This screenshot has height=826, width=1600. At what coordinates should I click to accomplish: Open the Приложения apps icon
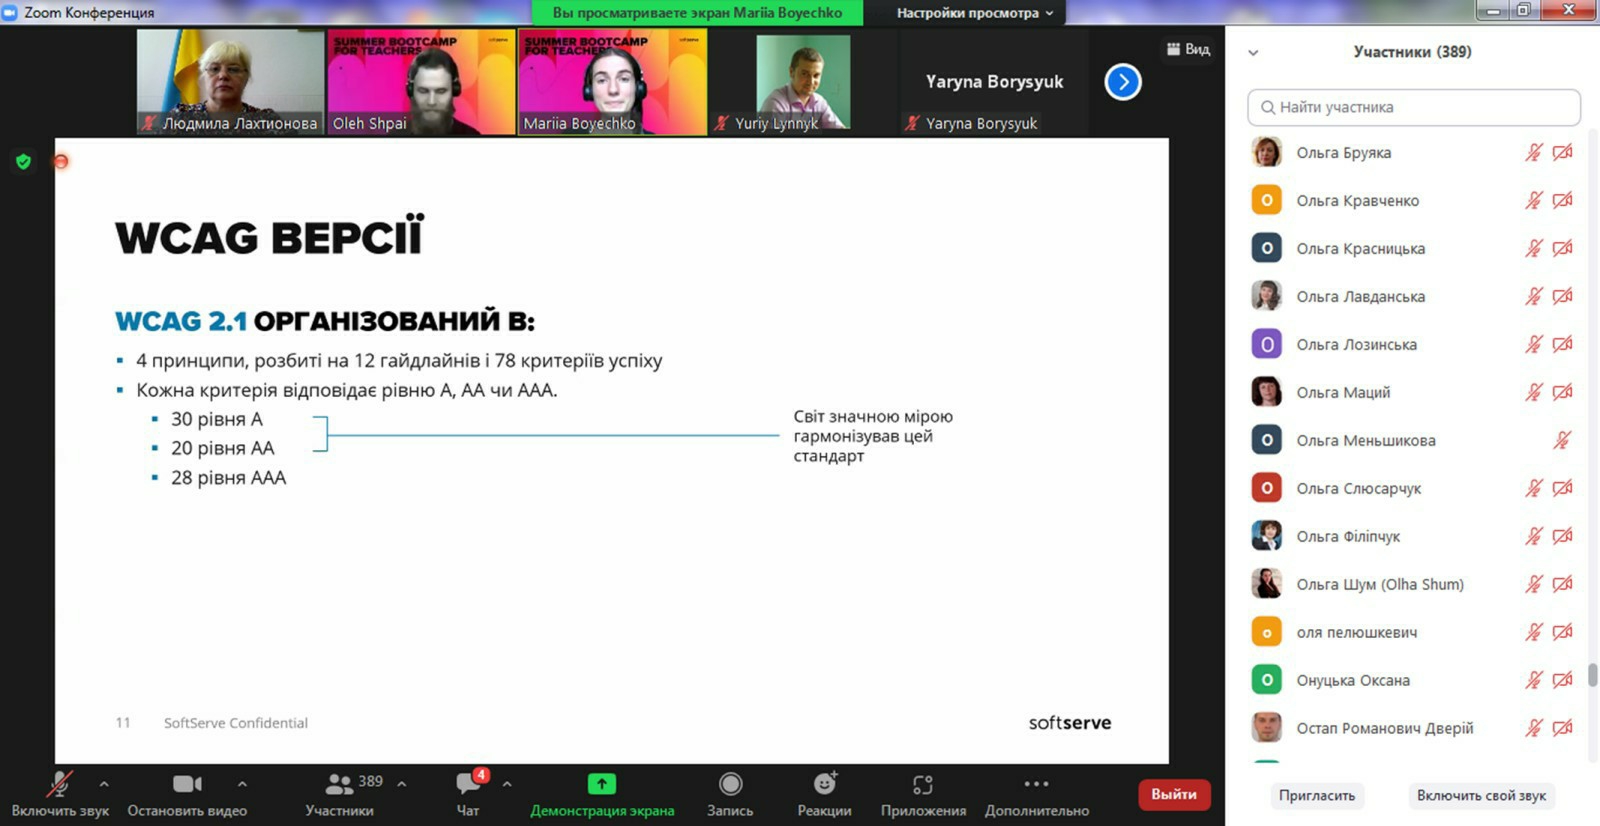(922, 785)
